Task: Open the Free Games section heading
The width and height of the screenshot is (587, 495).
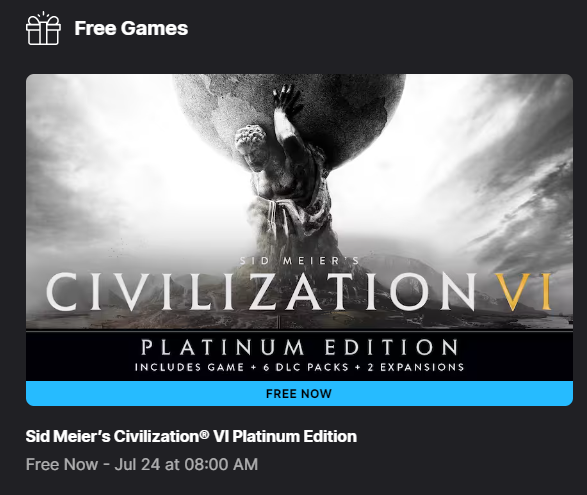Action: tap(131, 28)
